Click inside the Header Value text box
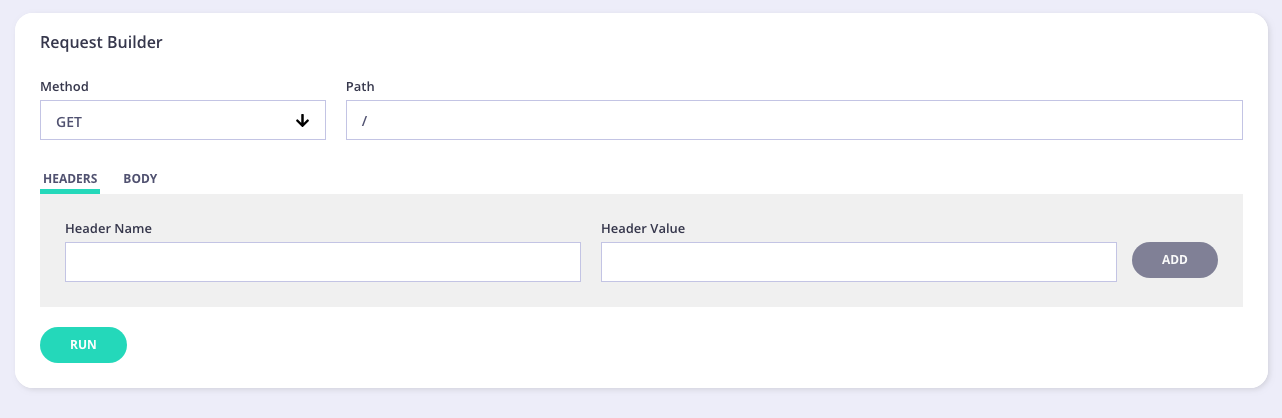Screen dimensions: 1282x418 pos(858,262)
